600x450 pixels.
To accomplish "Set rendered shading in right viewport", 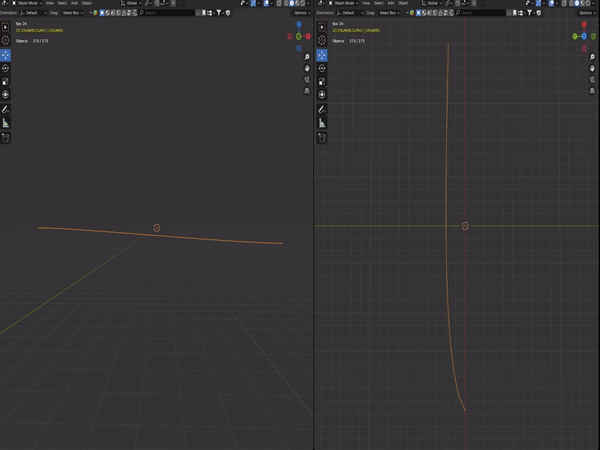I will click(x=588, y=3).
